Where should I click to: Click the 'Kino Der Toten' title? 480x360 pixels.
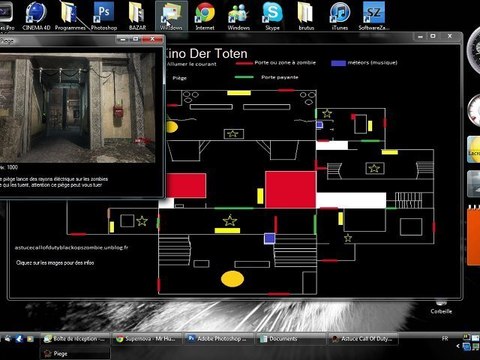coord(206,54)
